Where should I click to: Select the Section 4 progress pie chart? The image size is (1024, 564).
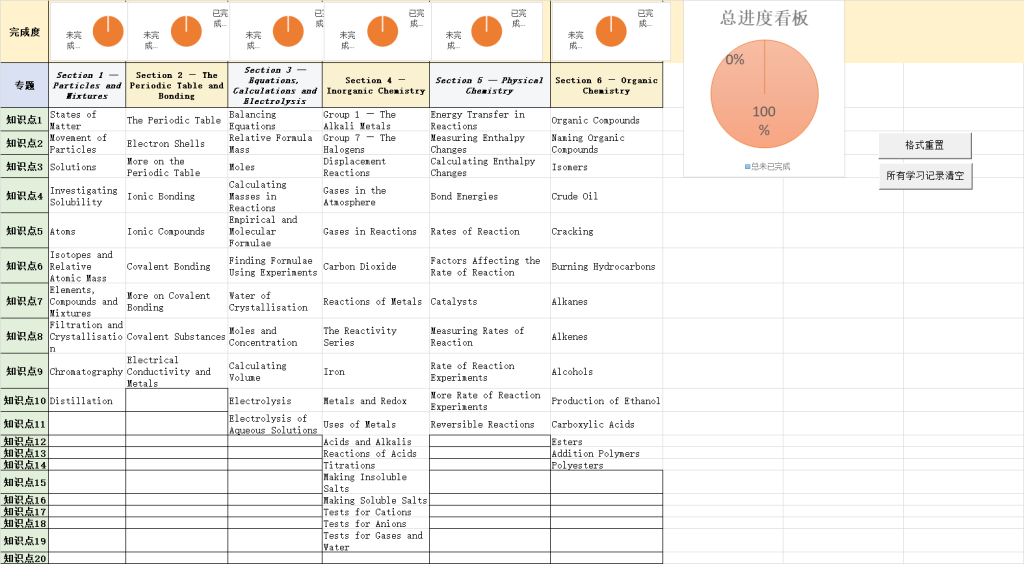383,31
